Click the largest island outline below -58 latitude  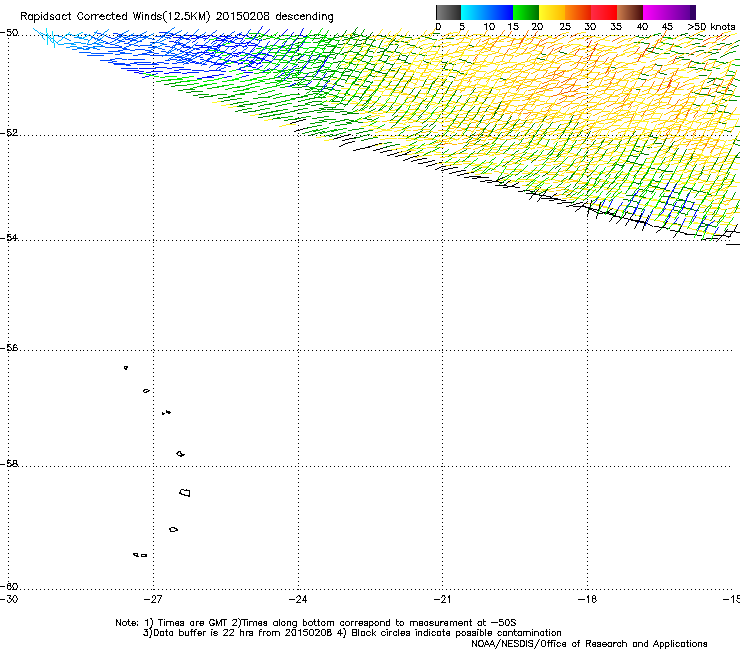[x=185, y=493]
